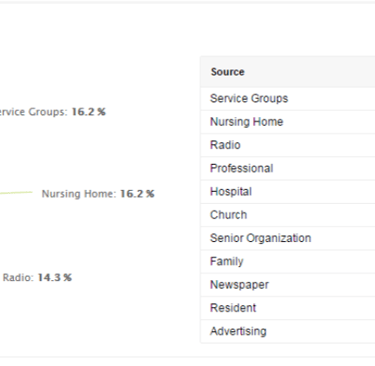The width and height of the screenshot is (375, 366).
Task: Click the Source column header
Action: point(288,72)
